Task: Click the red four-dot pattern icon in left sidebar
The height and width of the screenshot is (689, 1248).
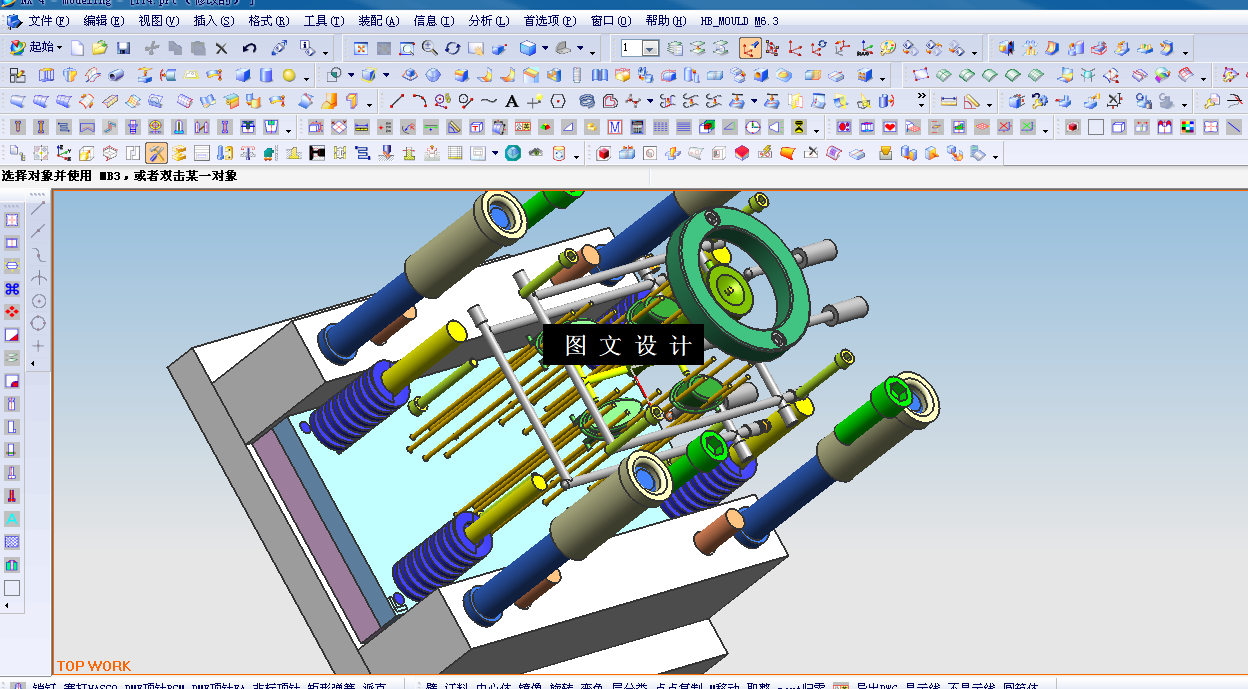Action: [12, 312]
